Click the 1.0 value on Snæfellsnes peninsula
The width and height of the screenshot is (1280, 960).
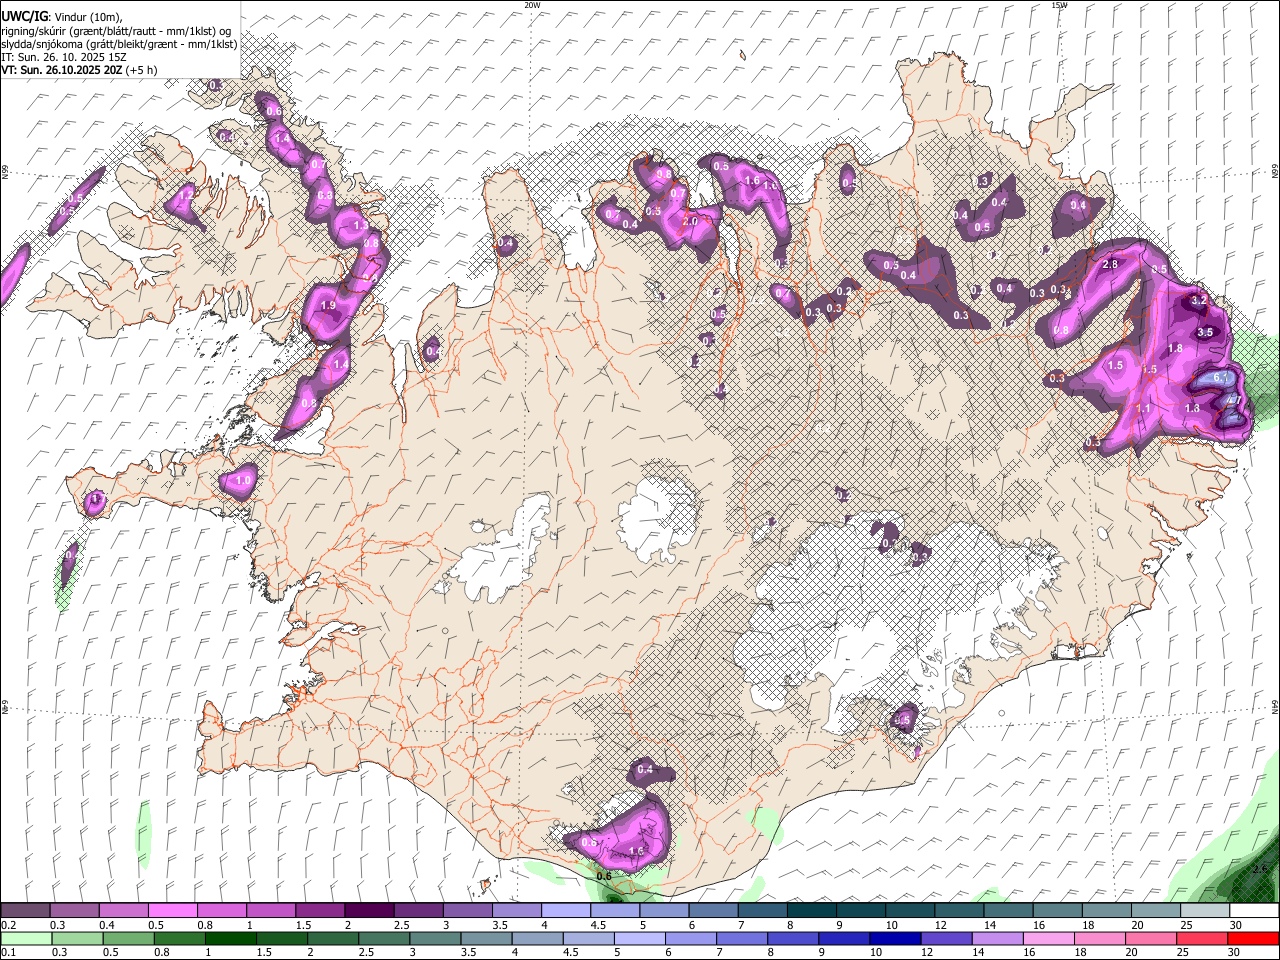point(243,481)
